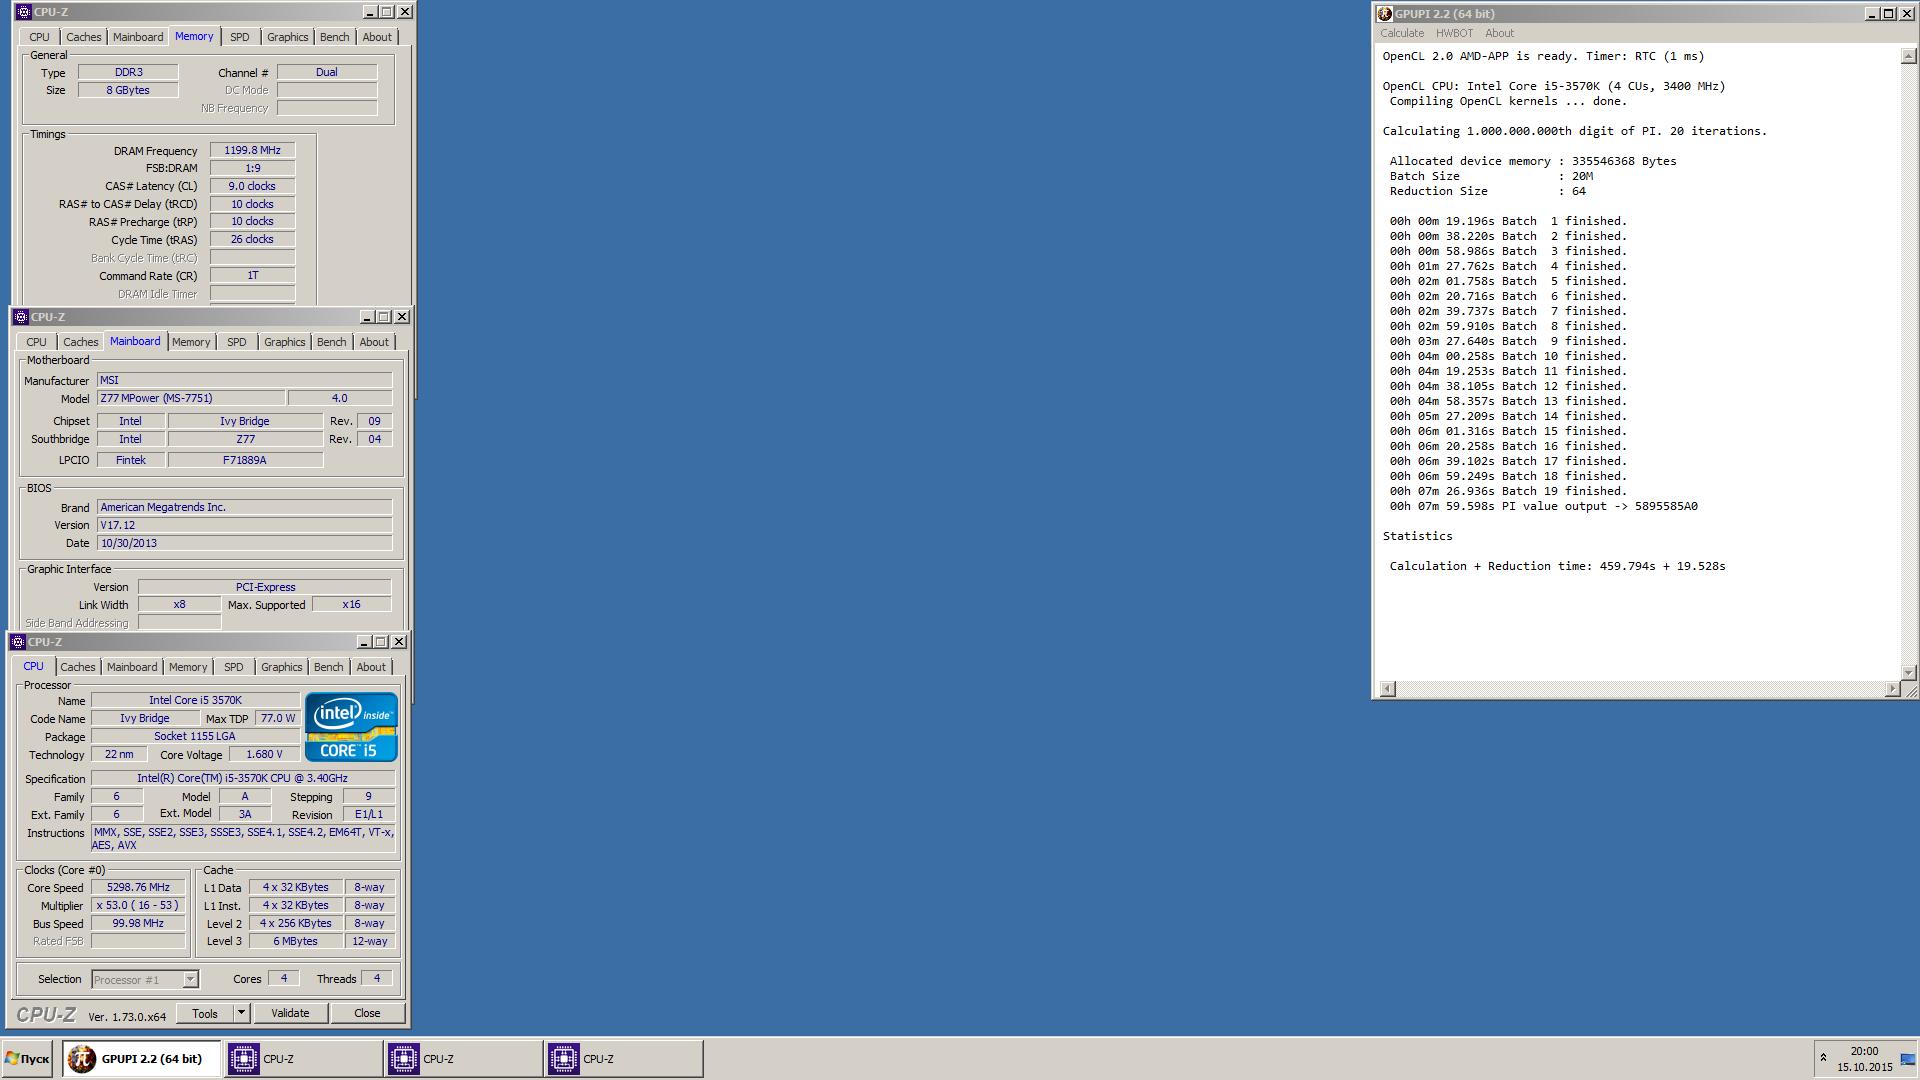Click the taskbar clock showing 20:00
This screenshot has width=1920, height=1080.
pyautogui.click(x=1864, y=1051)
